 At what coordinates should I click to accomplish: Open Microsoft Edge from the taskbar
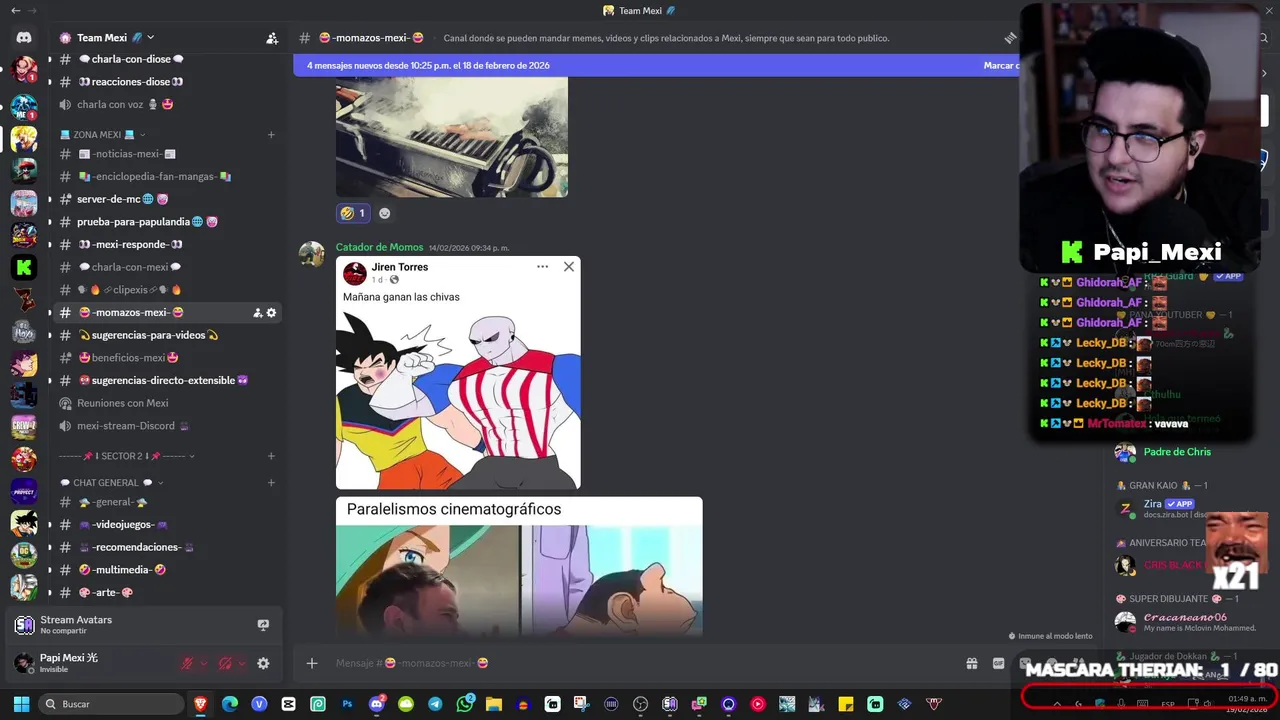230,704
